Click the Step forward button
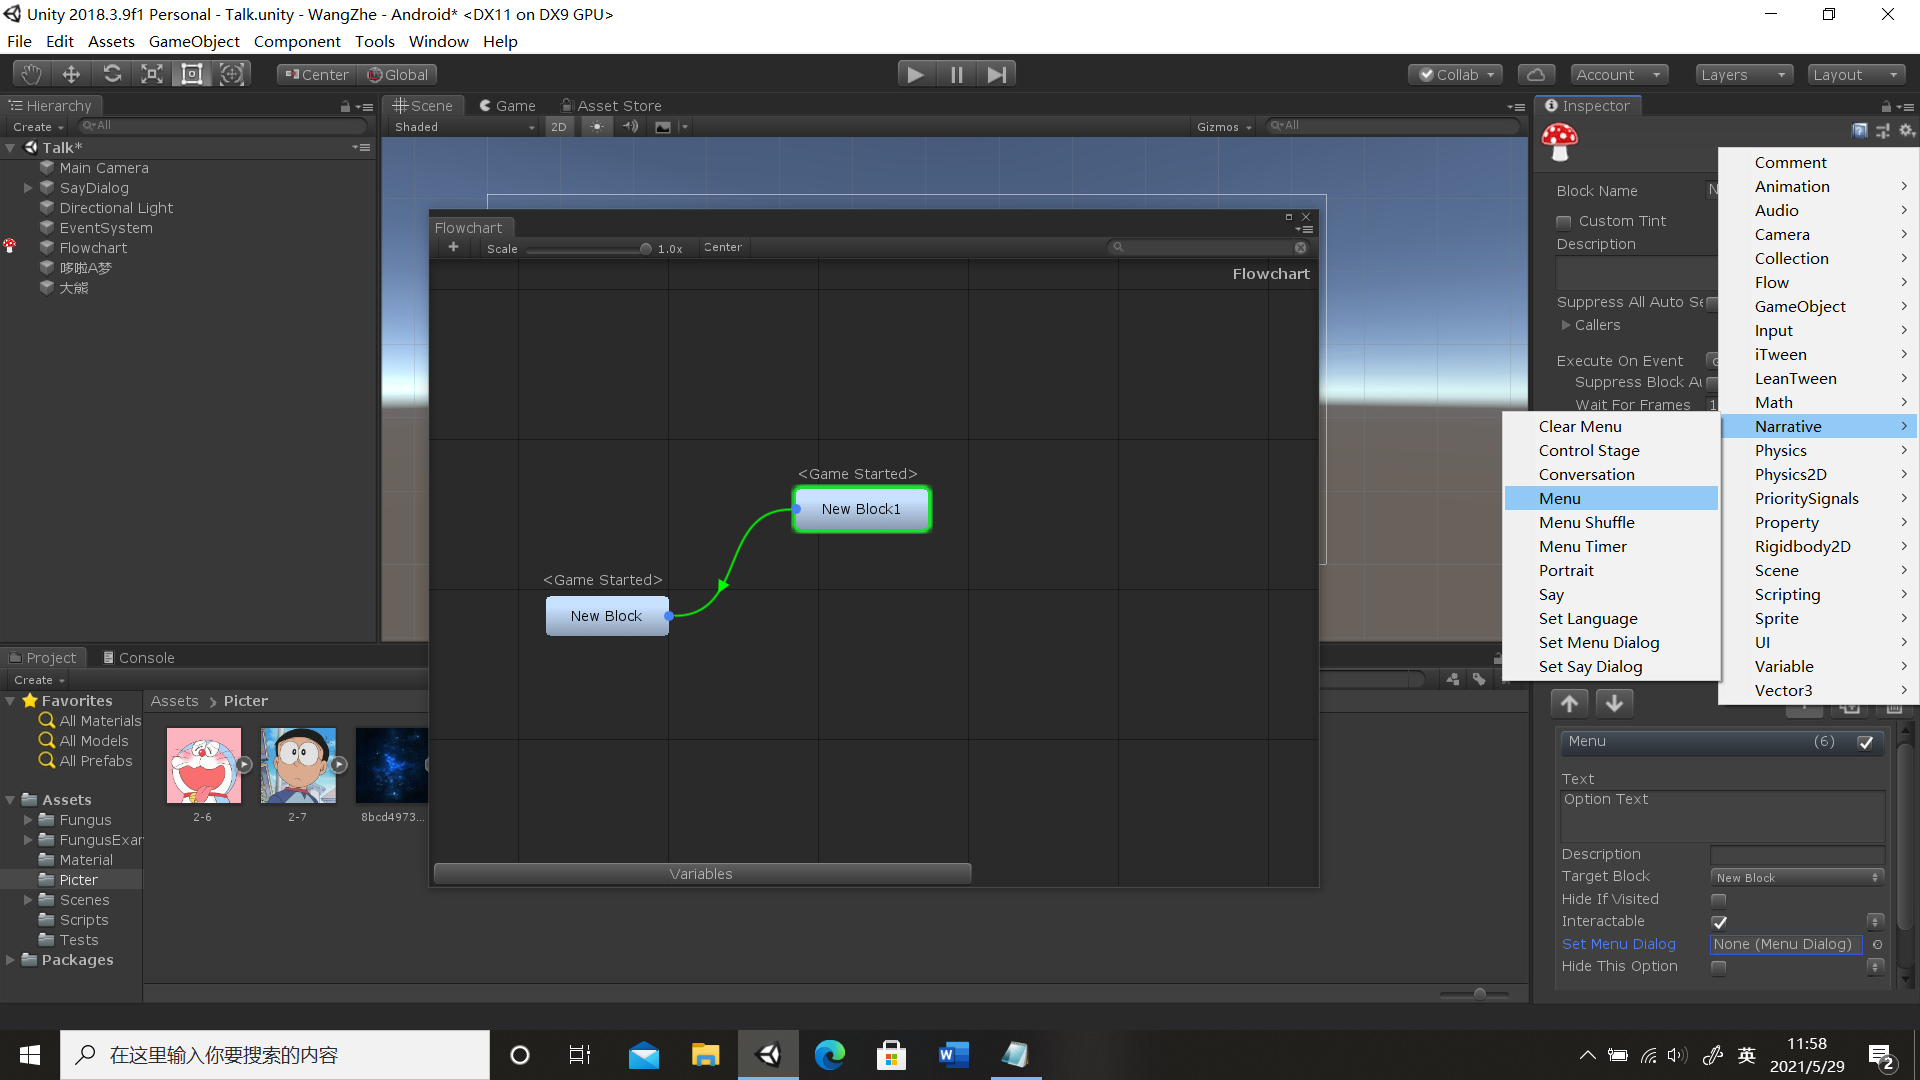The height and width of the screenshot is (1080, 1920). (x=996, y=74)
